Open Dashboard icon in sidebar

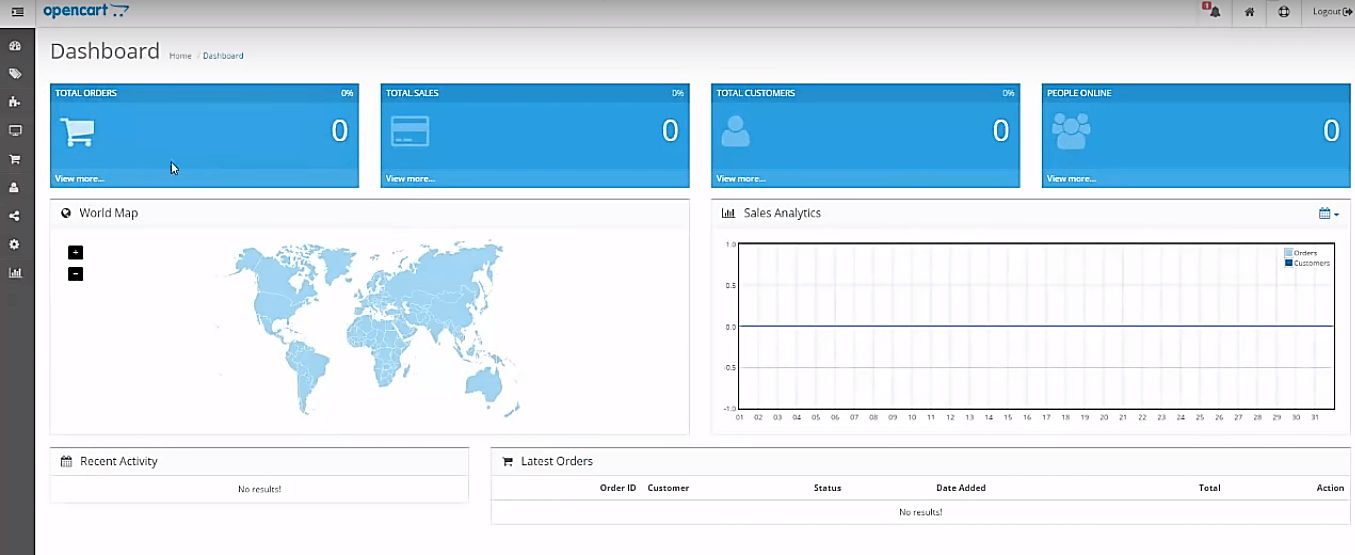pyautogui.click(x=15, y=46)
